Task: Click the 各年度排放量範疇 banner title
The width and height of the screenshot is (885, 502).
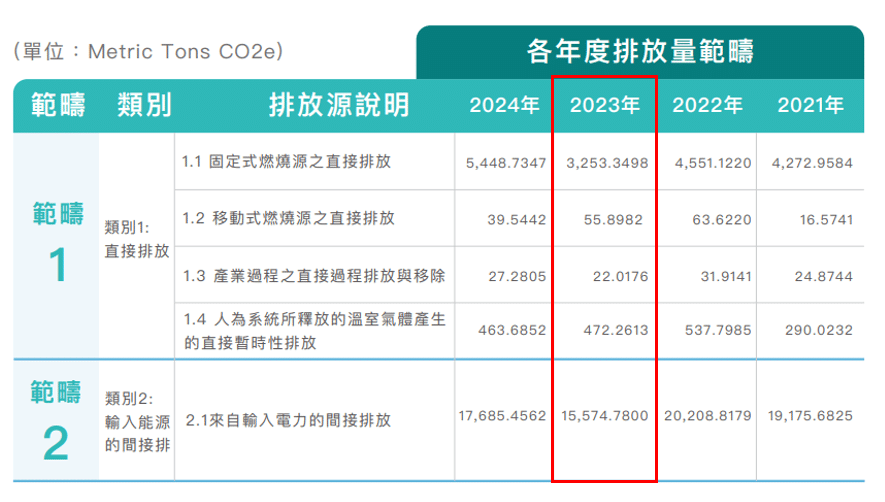Action: click(640, 51)
